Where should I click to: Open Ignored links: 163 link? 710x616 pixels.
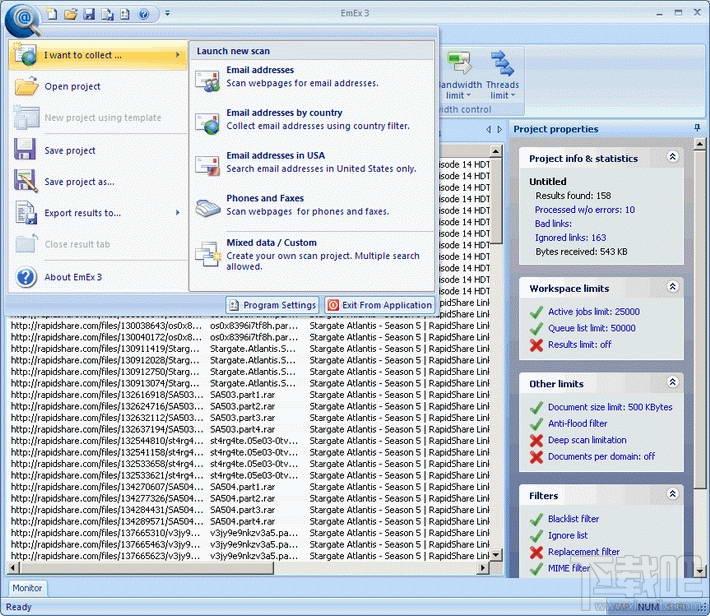point(570,237)
